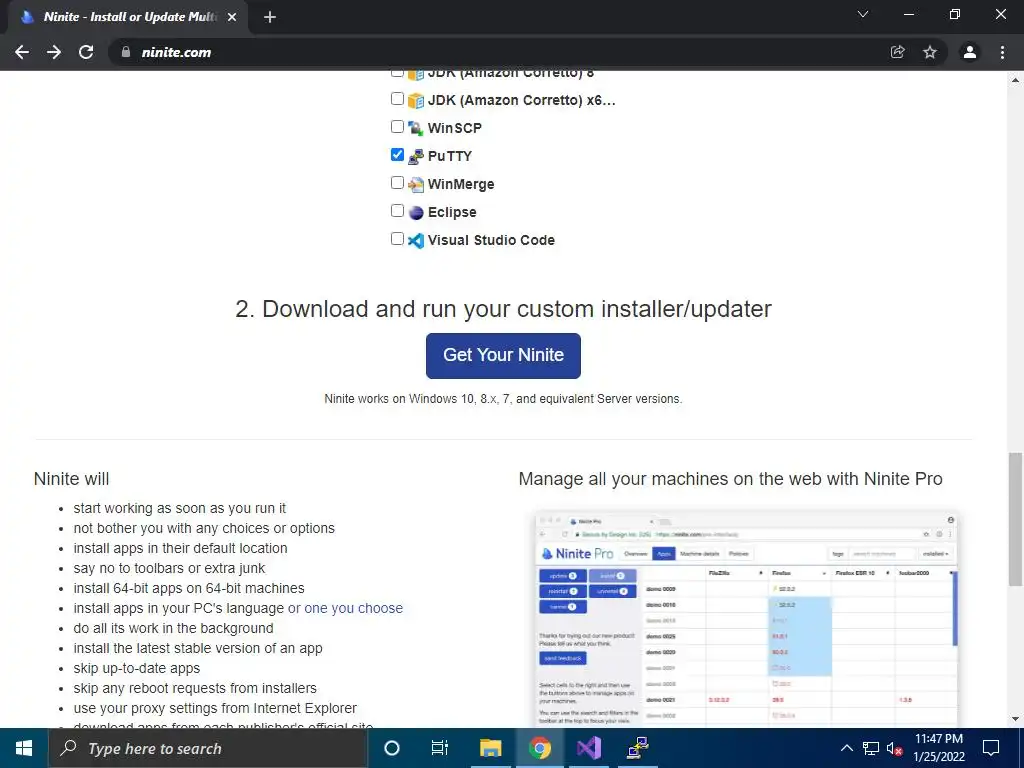The height and width of the screenshot is (768, 1024).
Task: Bookmark this tab with the star icon
Action: point(930,52)
